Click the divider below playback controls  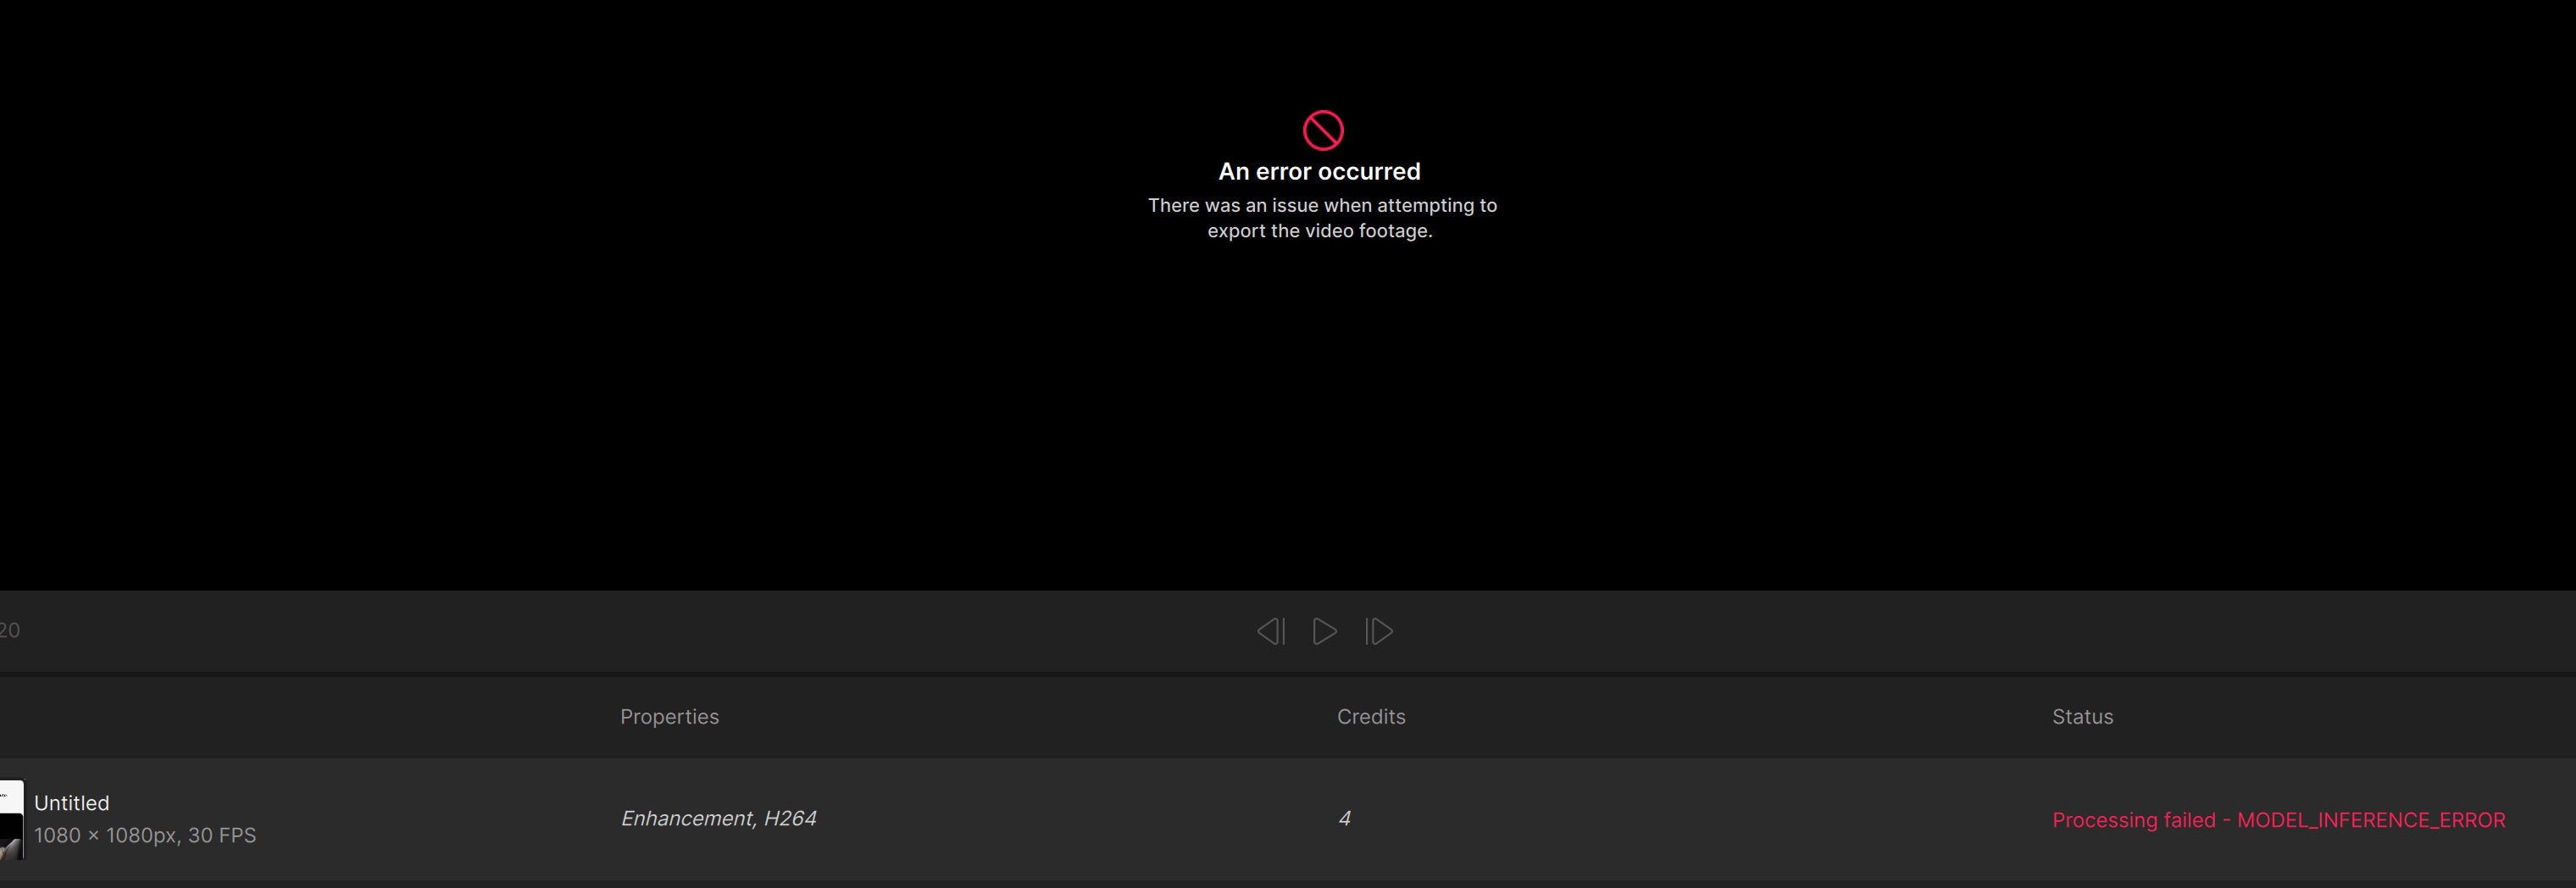1288,675
